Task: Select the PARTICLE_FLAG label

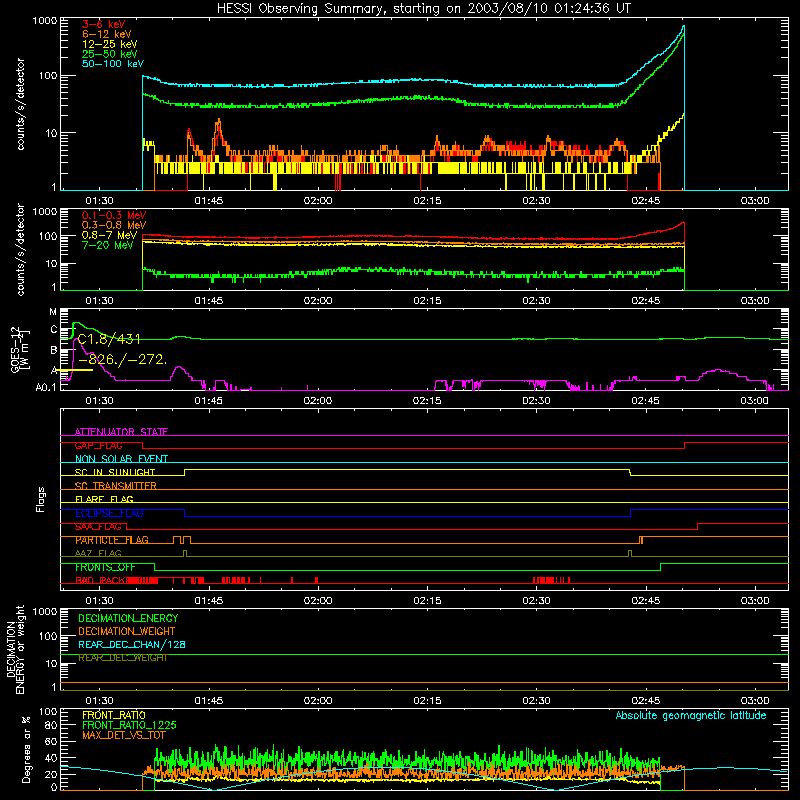Action: click(x=112, y=540)
